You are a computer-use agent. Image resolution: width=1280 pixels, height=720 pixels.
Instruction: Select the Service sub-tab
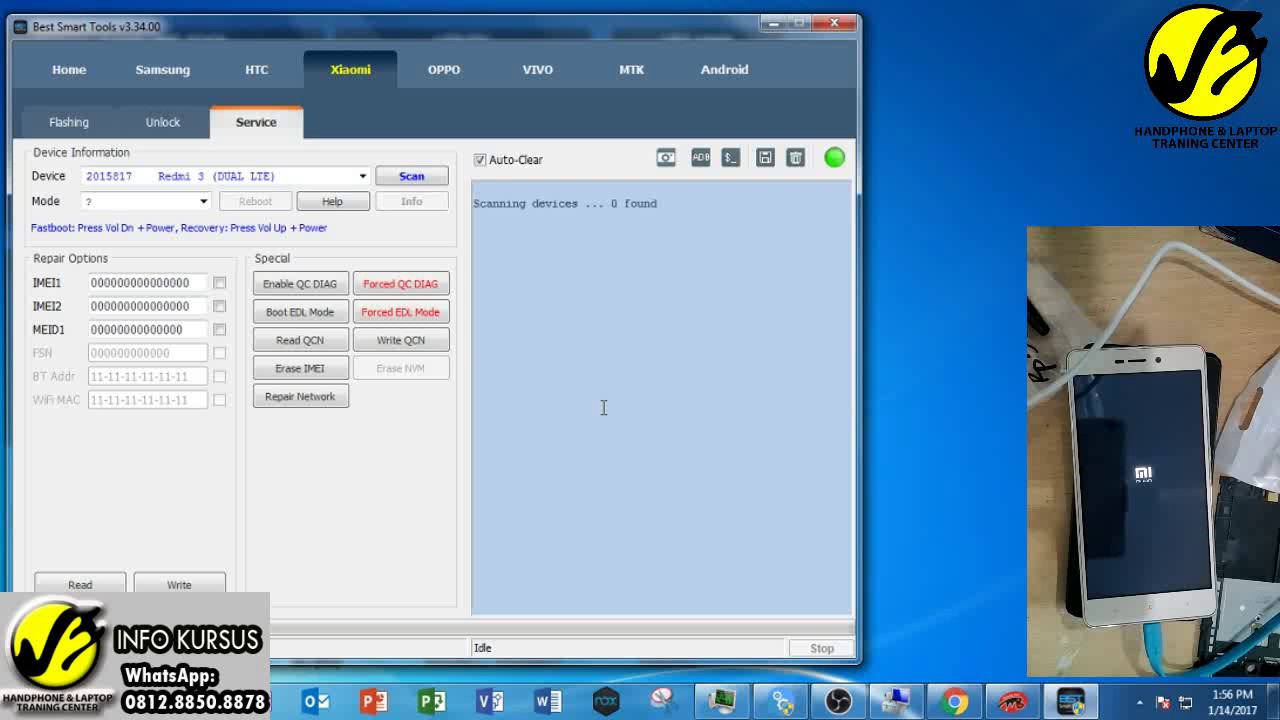pyautogui.click(x=256, y=122)
